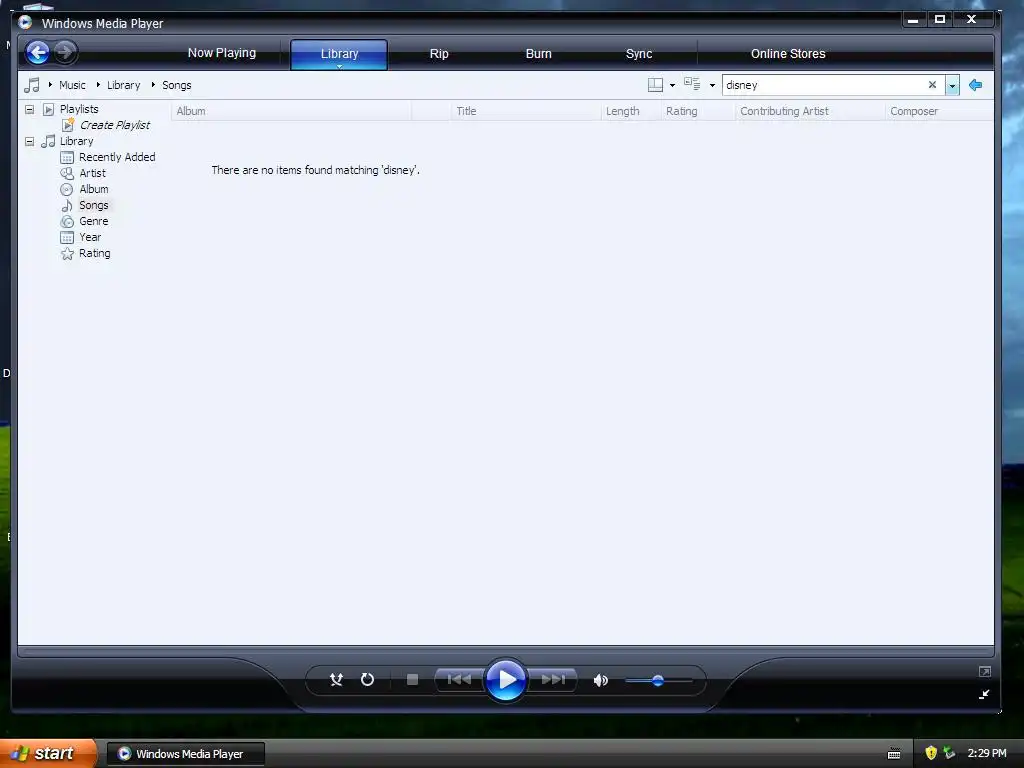Open Layout Options dropdown arrow

click(x=673, y=86)
